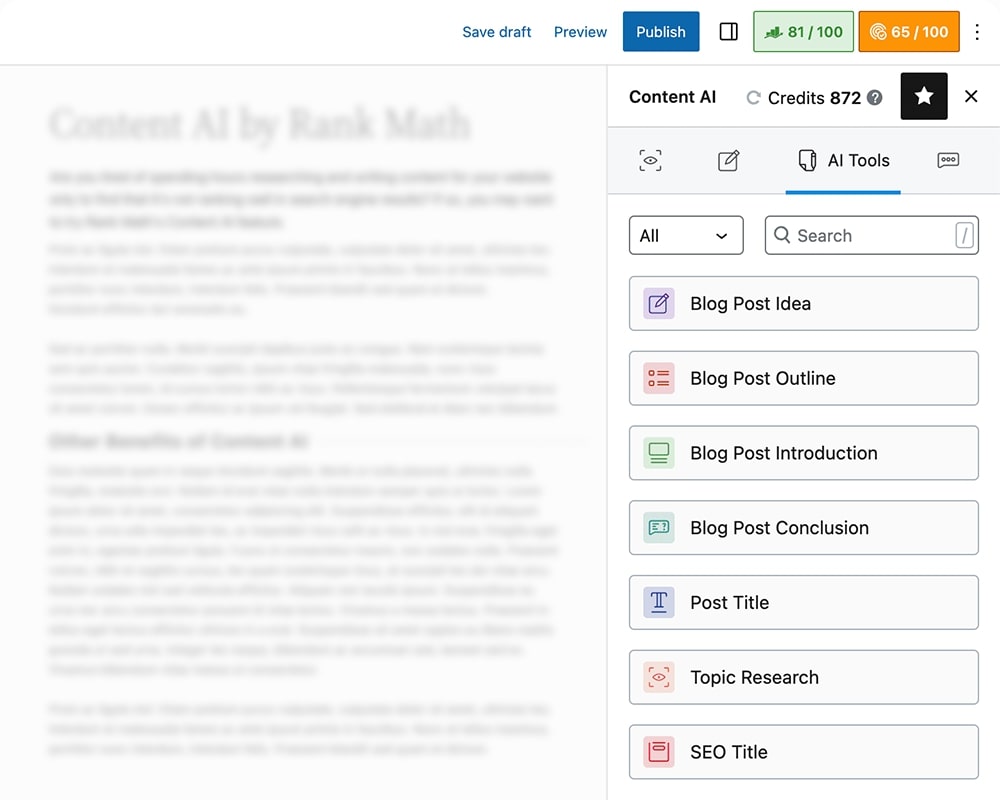Open the Blog Post Conclusion tool

(804, 528)
